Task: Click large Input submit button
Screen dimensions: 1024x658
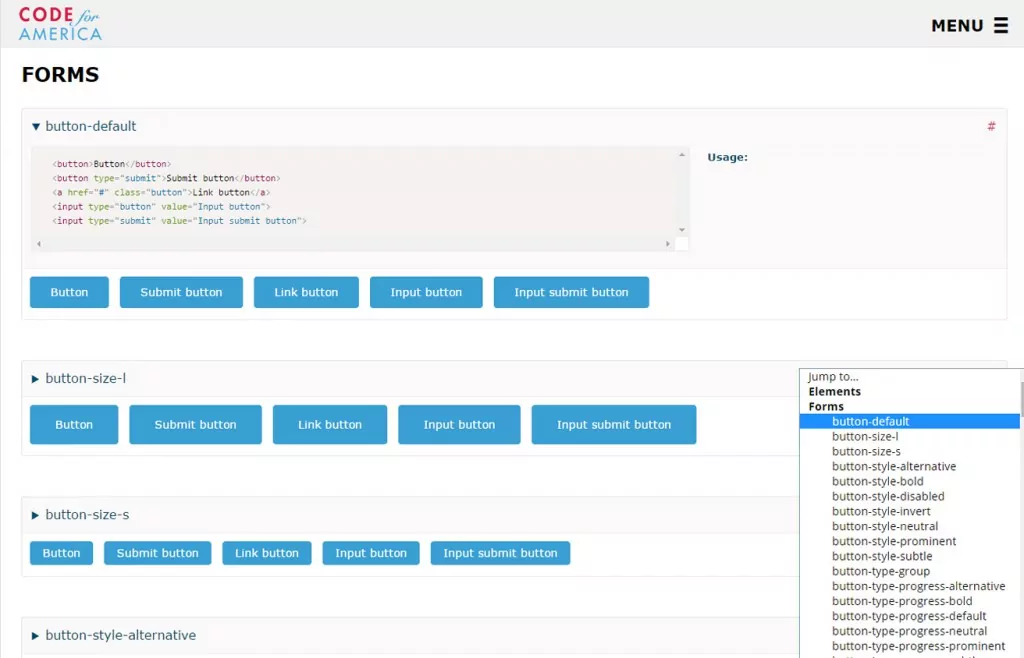Action: pos(614,424)
